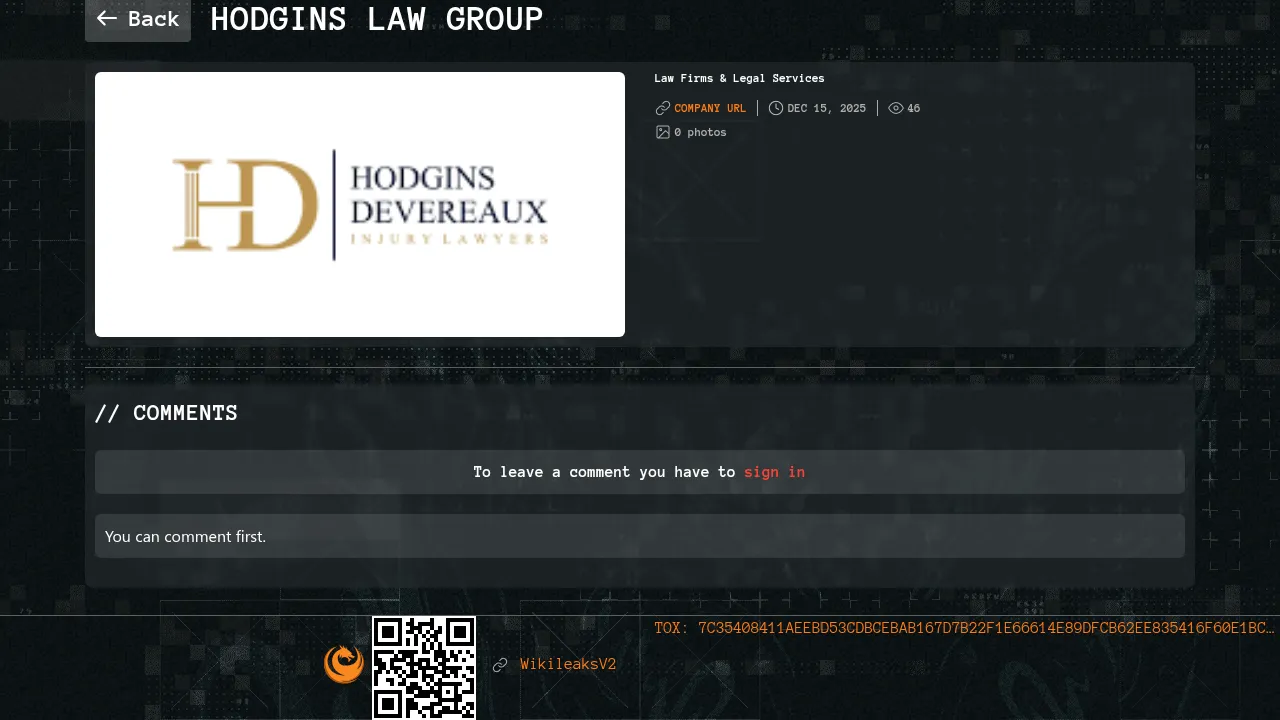
Task: Click the 0 photos label
Action: pos(701,132)
